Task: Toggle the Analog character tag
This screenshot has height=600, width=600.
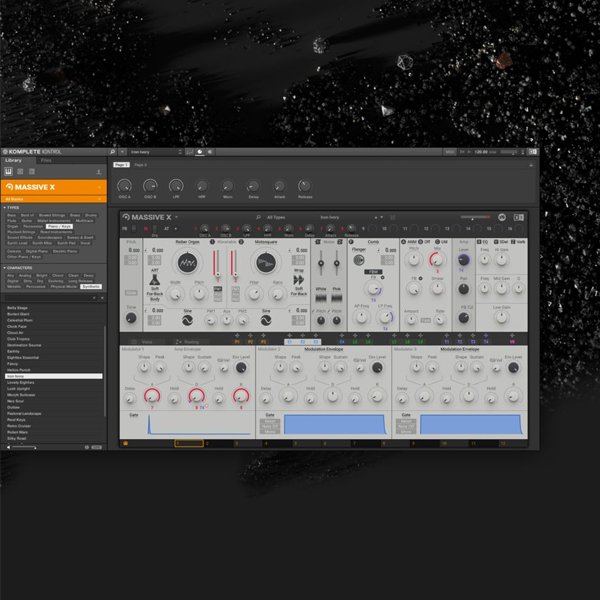Action: tap(25, 275)
